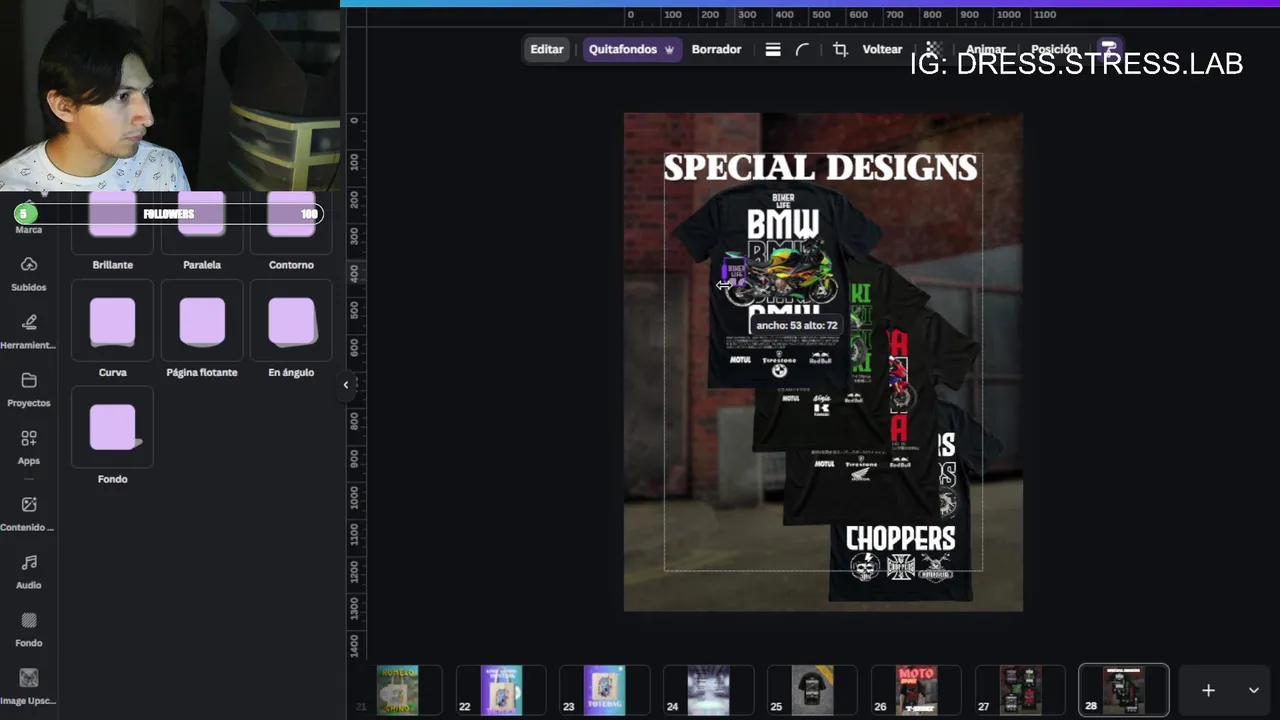Click the copy style paint roller icon

pyautogui.click(x=1107, y=48)
